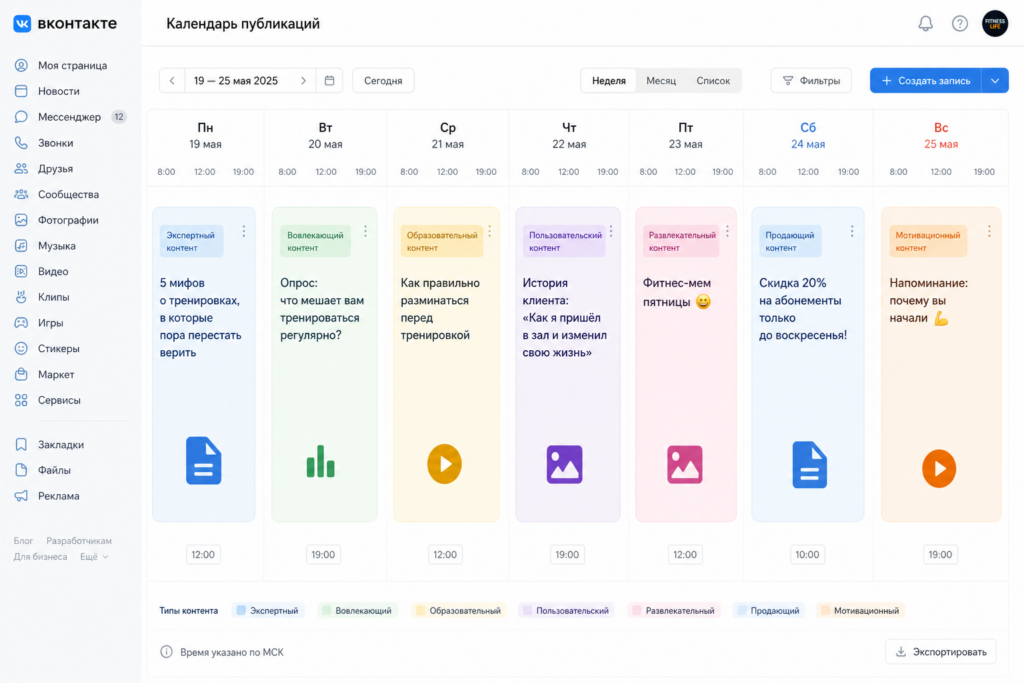Image resolution: width=1024 pixels, height=683 pixels.
Task: Open options menu for Пользовательский контент card
Action: [611, 231]
